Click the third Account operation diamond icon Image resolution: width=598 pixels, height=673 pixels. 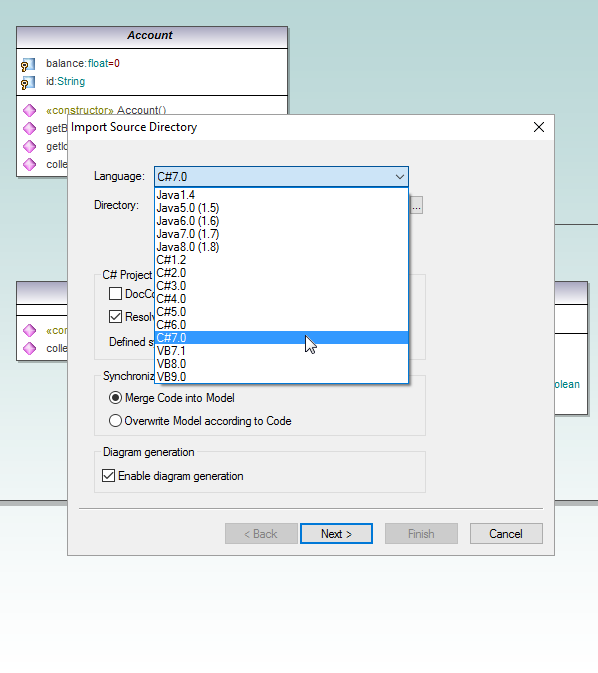[x=30, y=146]
